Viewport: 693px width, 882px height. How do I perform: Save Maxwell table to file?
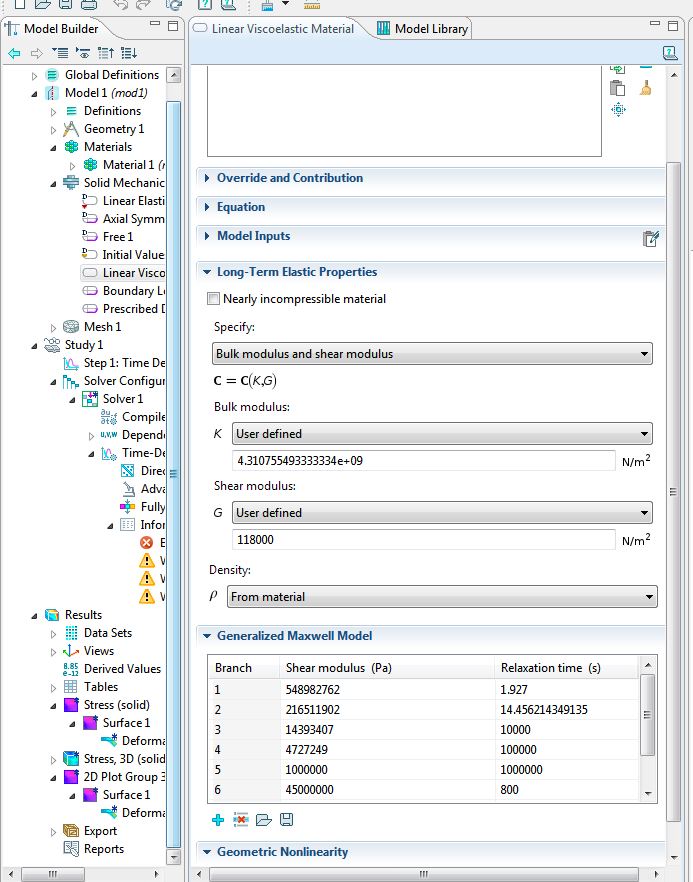pos(287,820)
